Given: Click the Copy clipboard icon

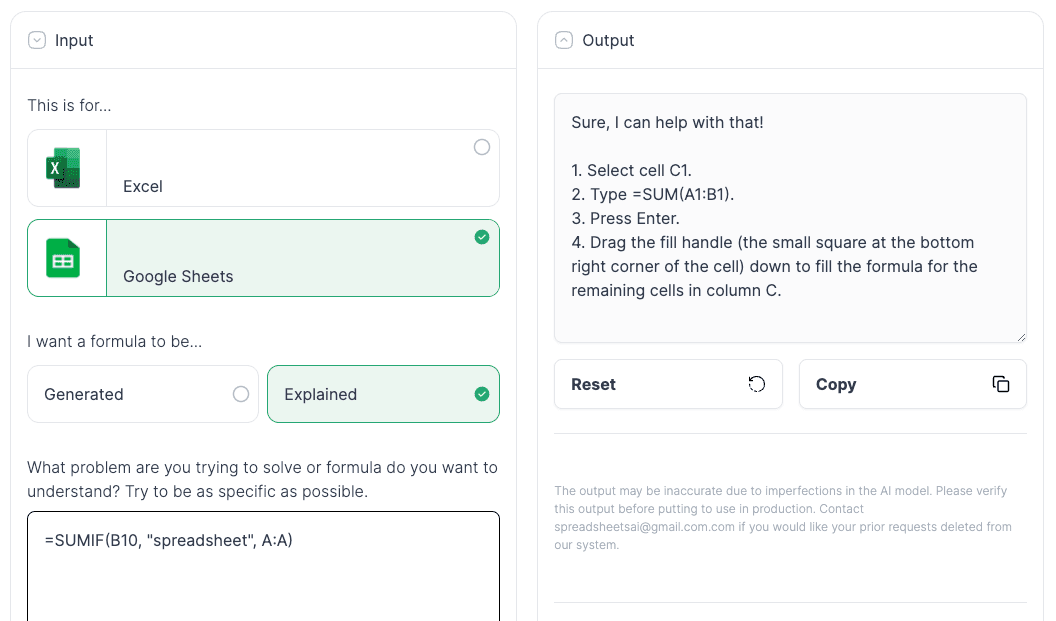Looking at the screenshot, I should coord(1001,383).
